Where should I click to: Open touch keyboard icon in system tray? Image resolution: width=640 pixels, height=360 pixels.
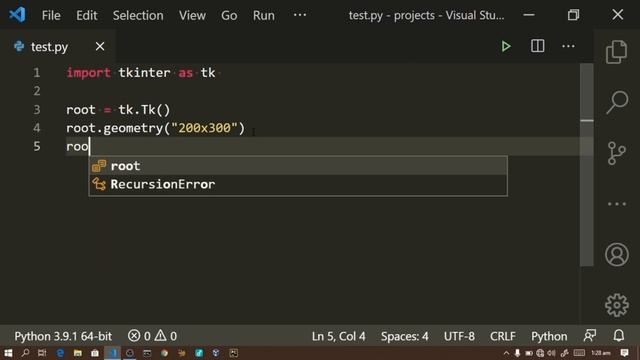coord(579,353)
